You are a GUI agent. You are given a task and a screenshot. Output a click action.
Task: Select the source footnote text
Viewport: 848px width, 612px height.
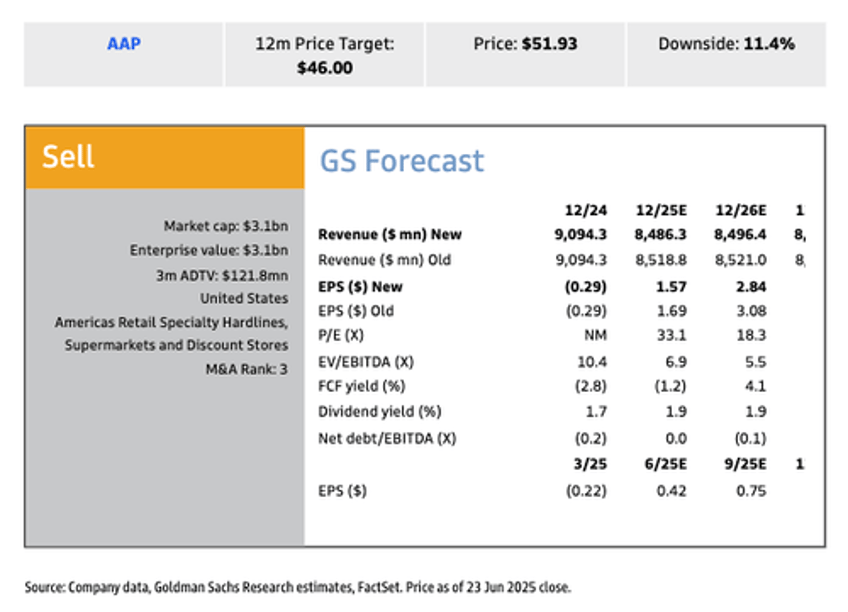(297, 587)
